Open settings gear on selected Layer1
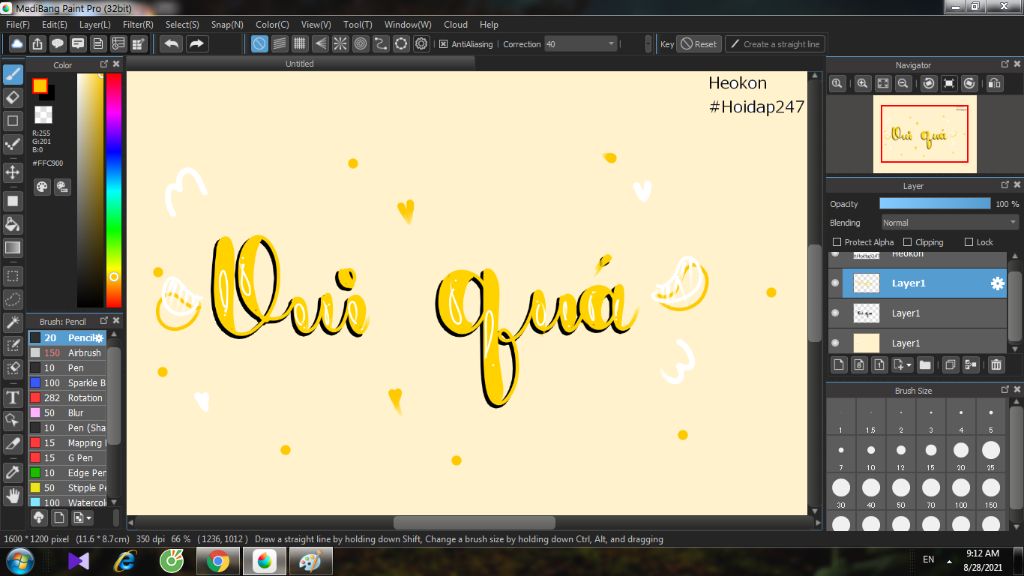The height and width of the screenshot is (576, 1024). tap(997, 283)
